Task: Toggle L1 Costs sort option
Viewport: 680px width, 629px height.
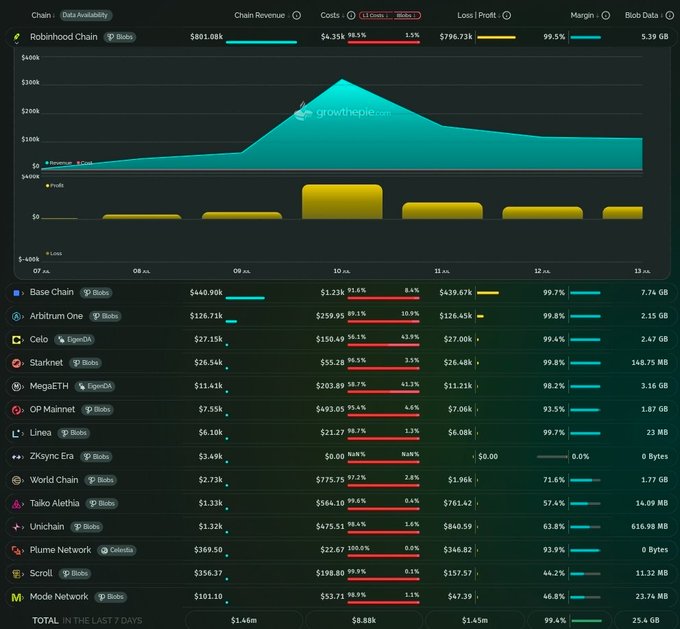Action: click(375, 16)
